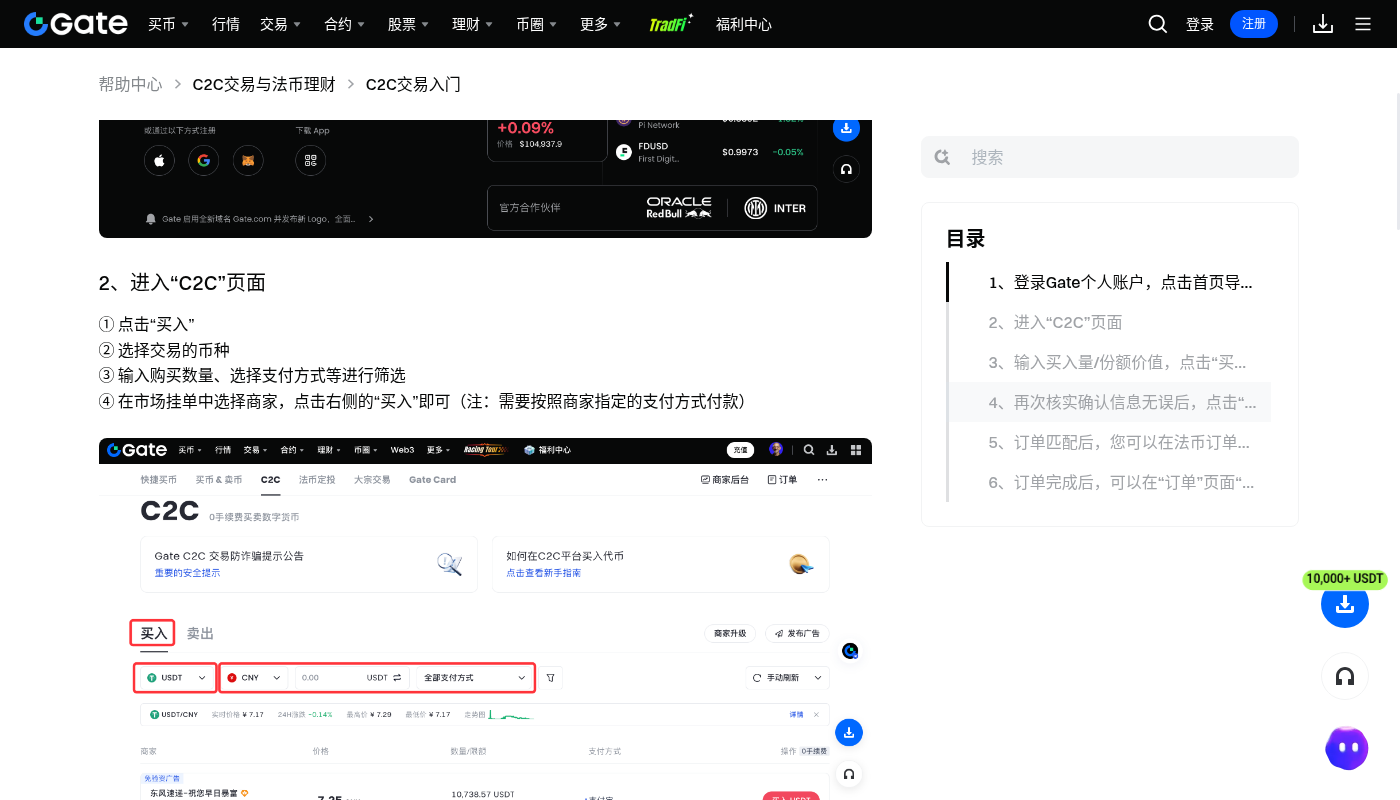This screenshot has width=1400, height=800.
Task: Click the step text ② 选择交易的币种
Action: point(164,350)
